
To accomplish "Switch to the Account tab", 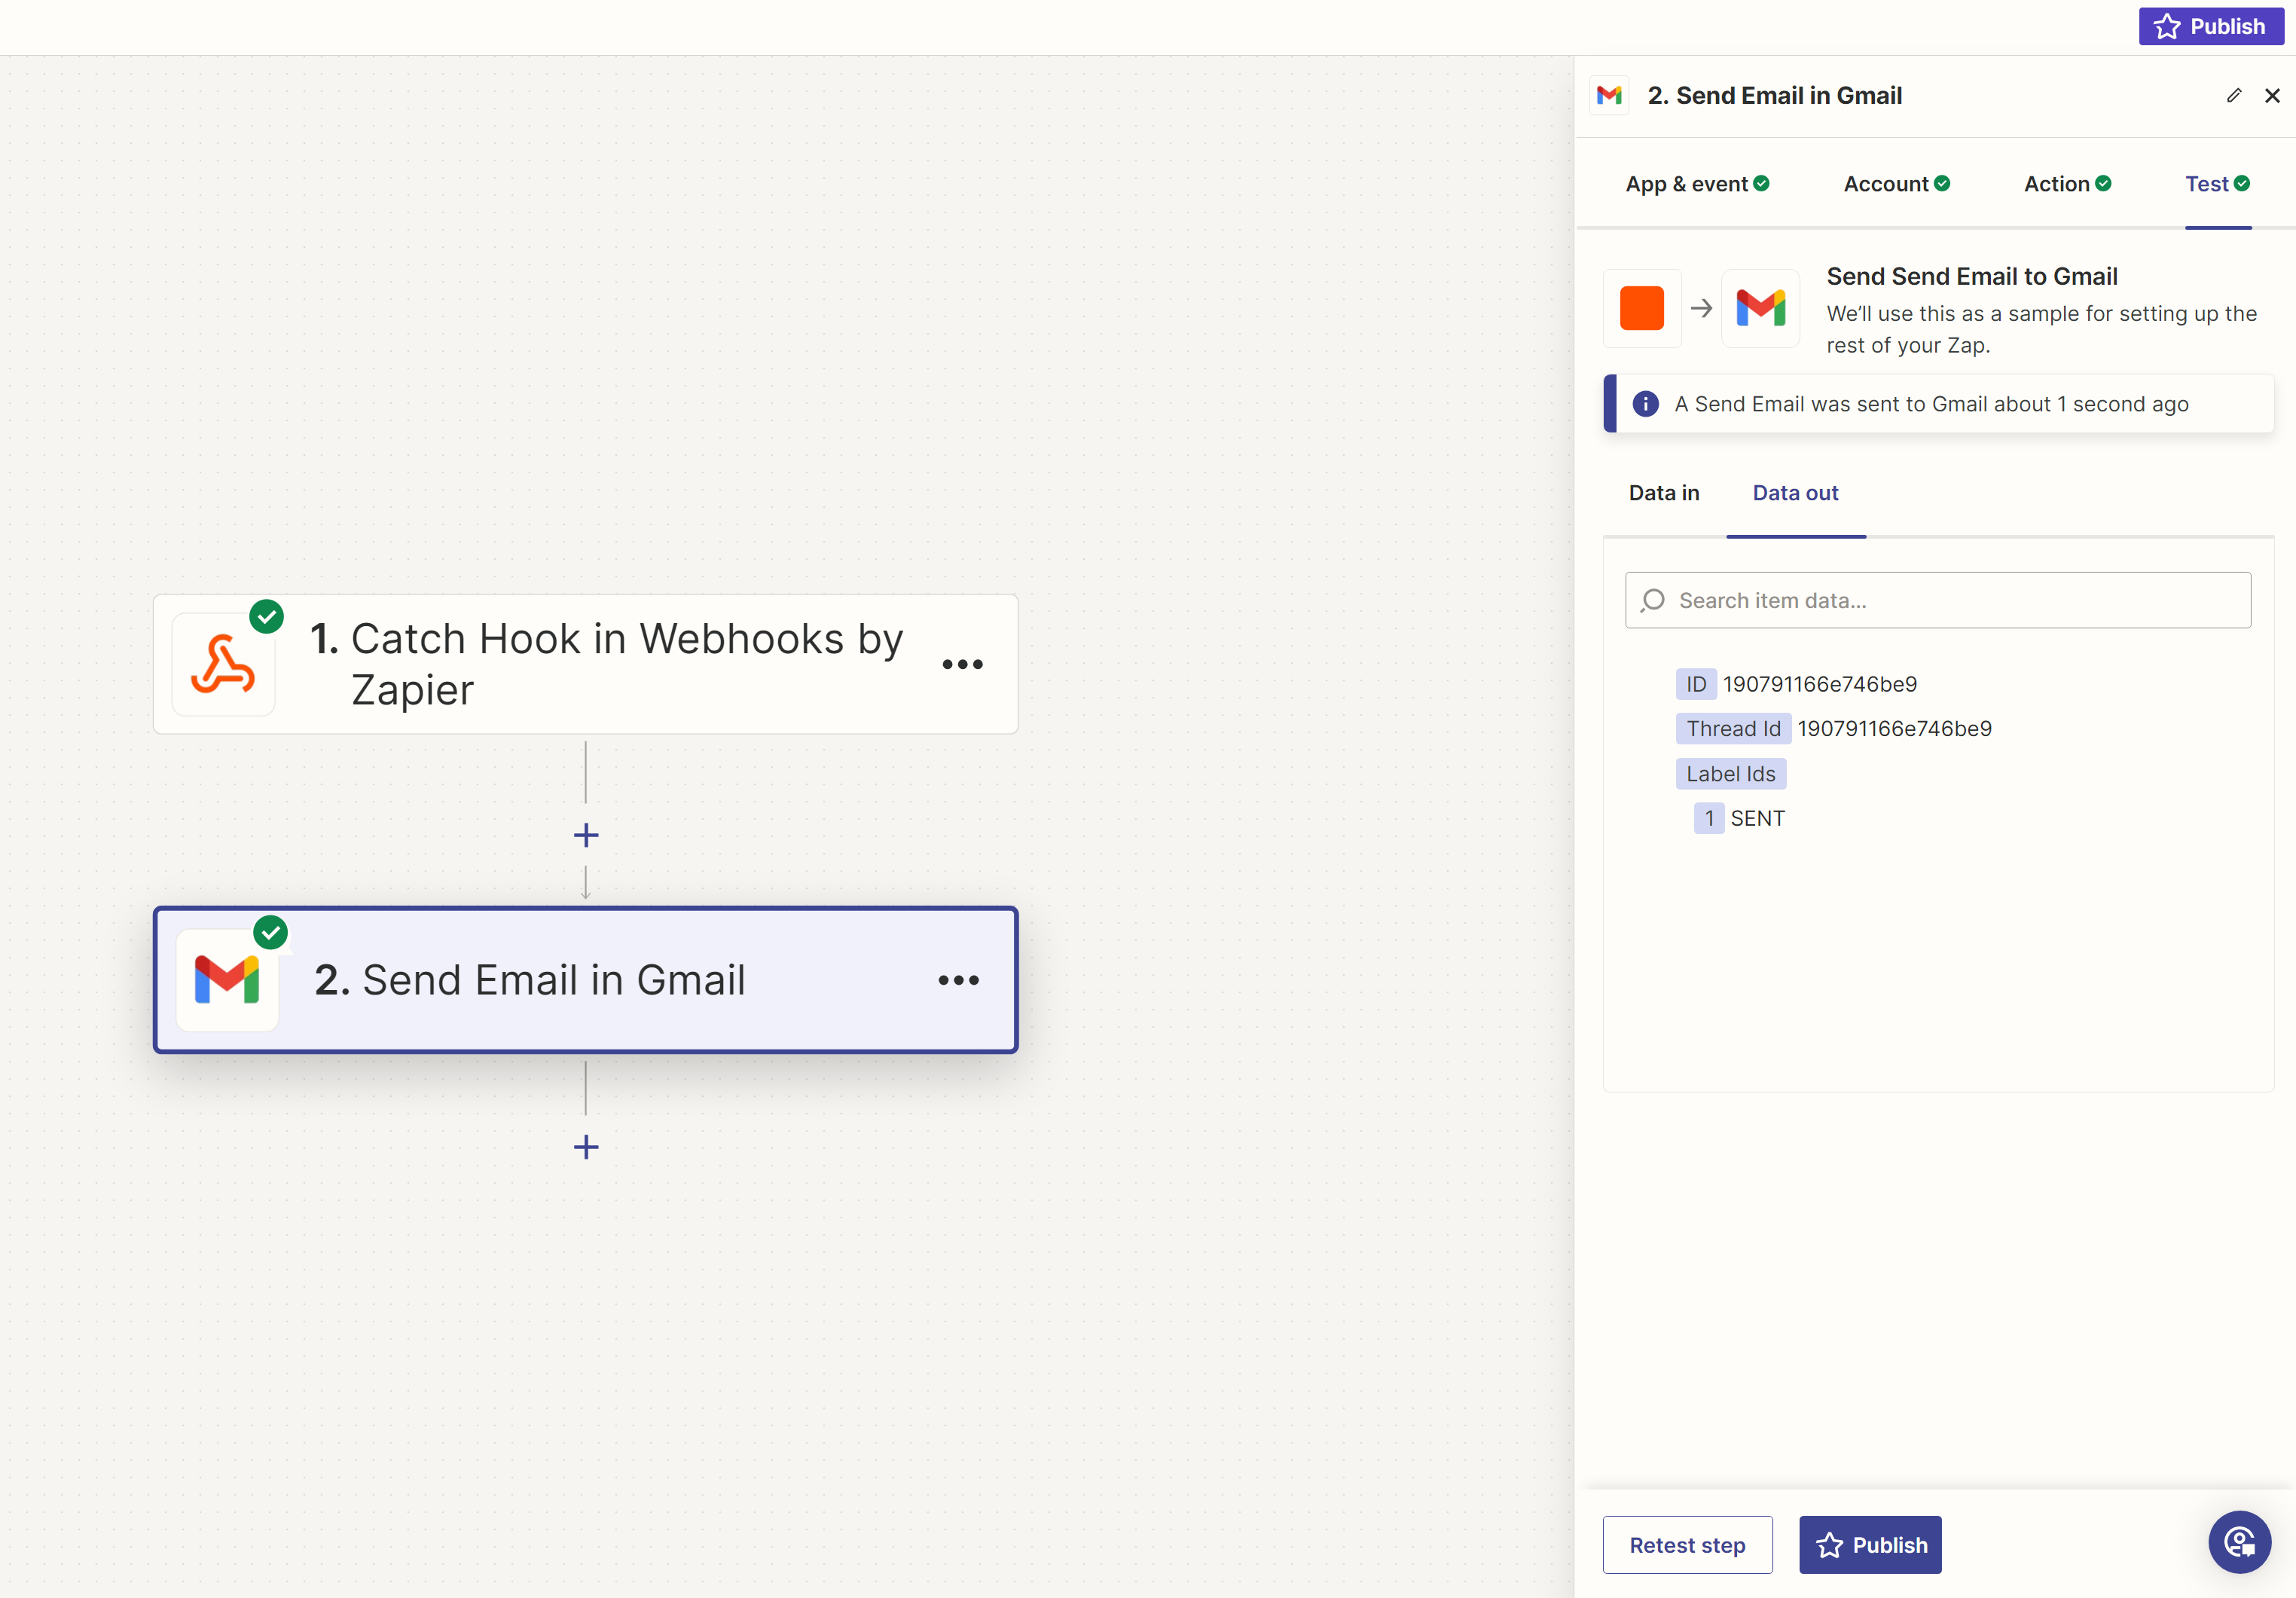I will click(1896, 184).
